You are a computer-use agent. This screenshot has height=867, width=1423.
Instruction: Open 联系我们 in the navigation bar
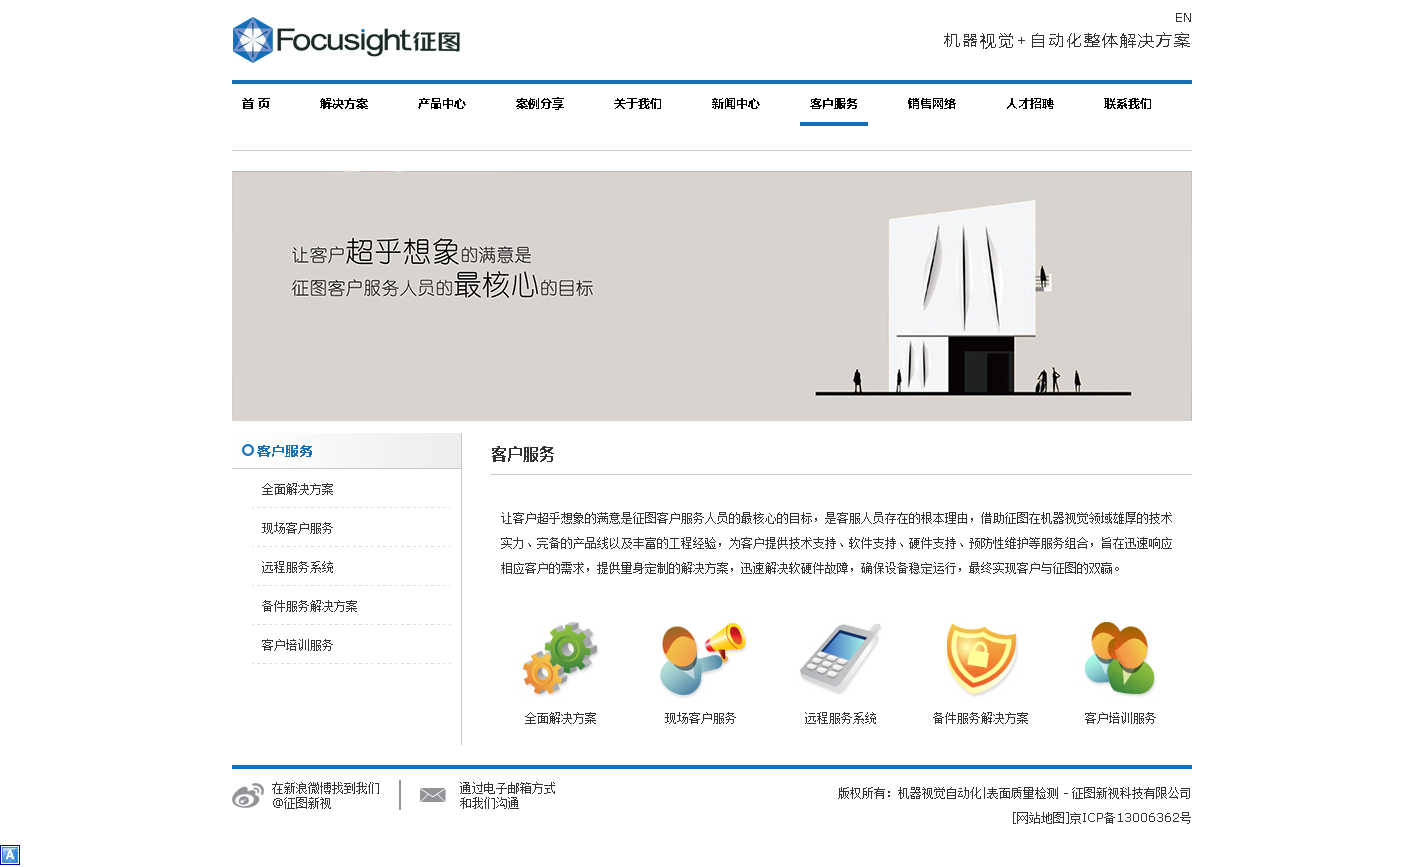(x=1128, y=104)
